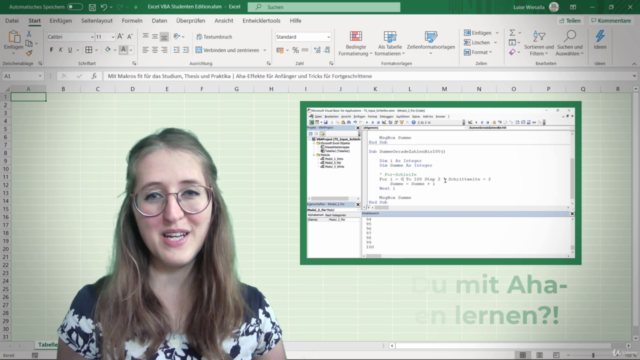
Task: Open the Entwicklertools tab
Action: pyautogui.click(x=261, y=20)
